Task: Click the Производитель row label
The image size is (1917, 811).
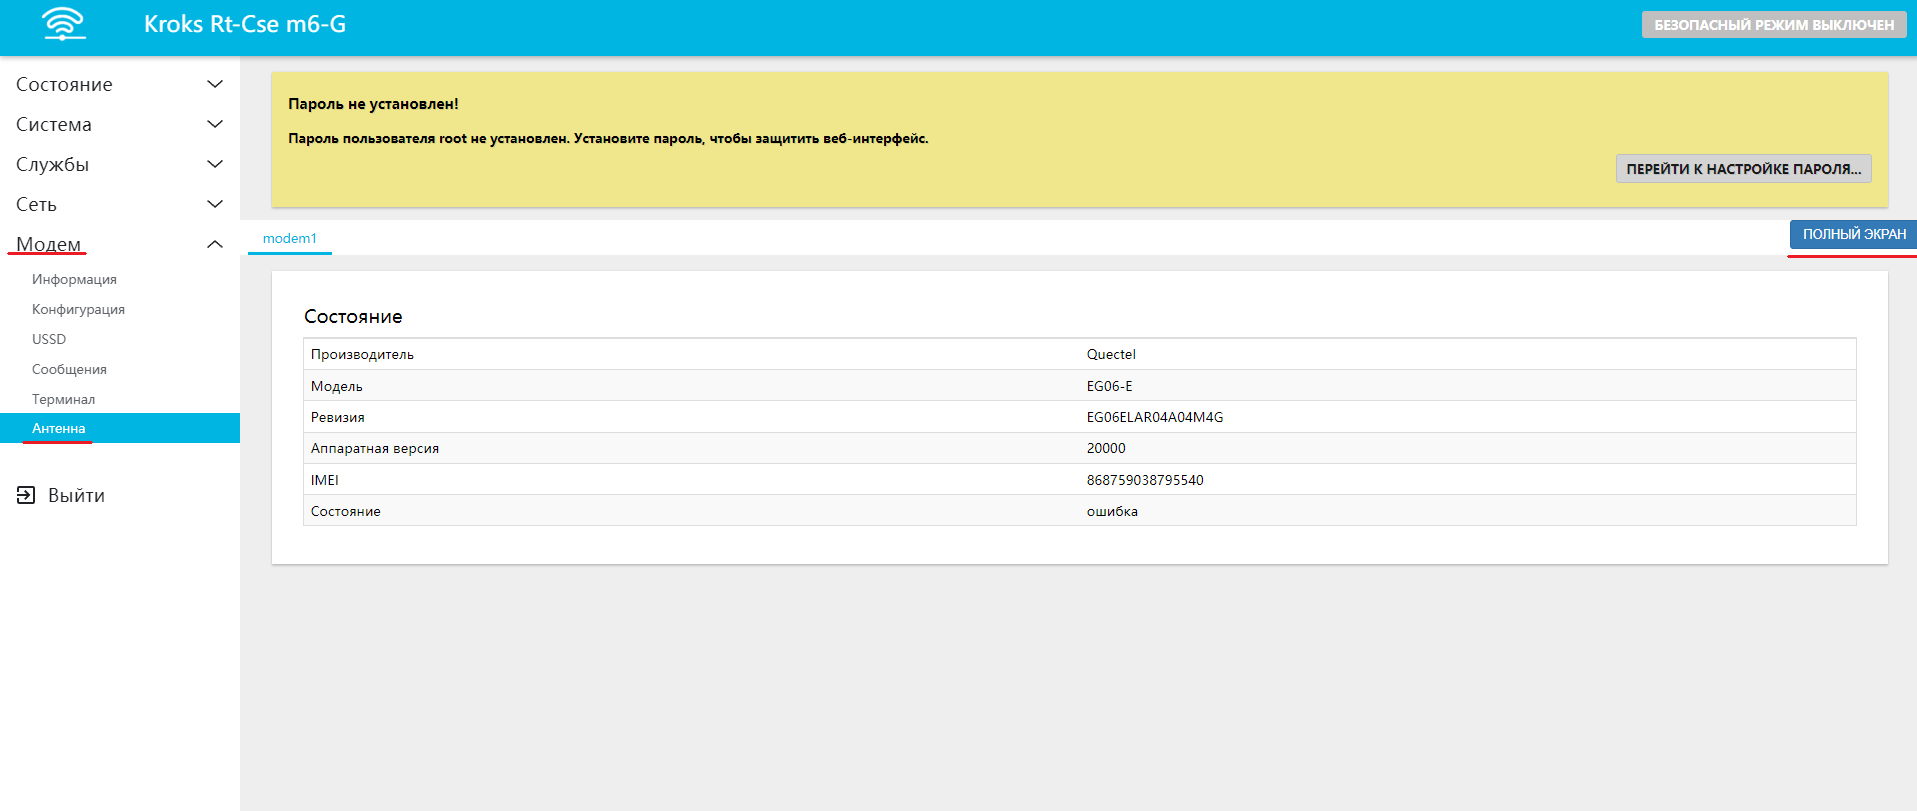Action: coord(362,354)
